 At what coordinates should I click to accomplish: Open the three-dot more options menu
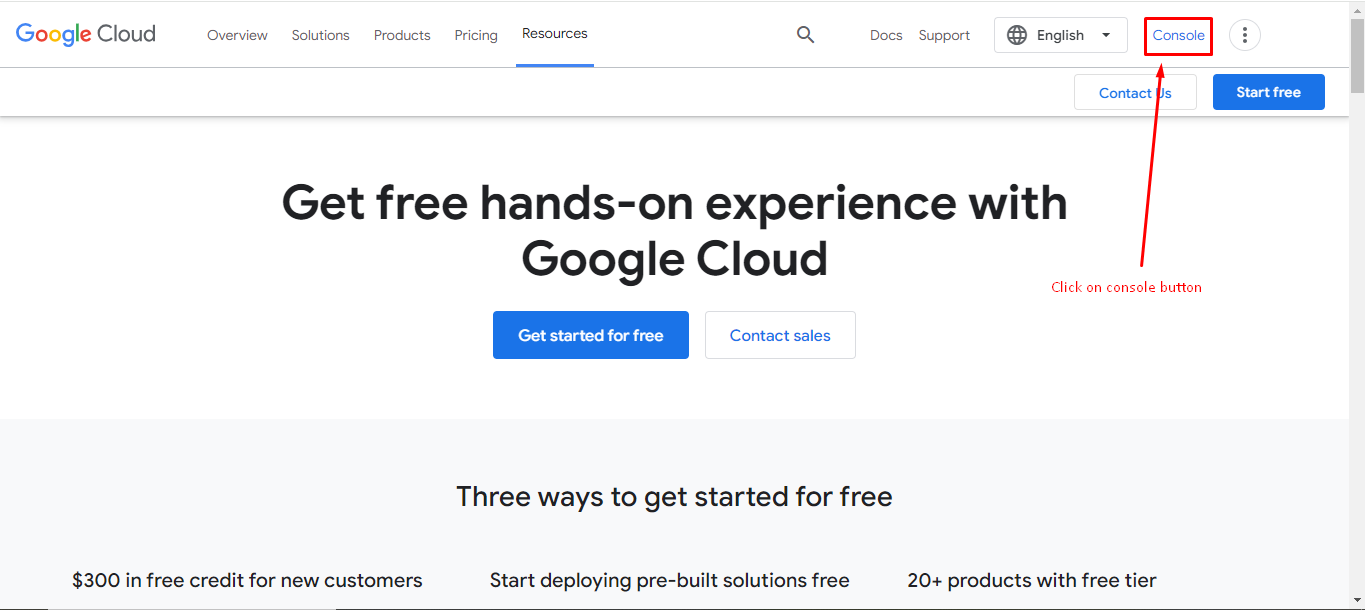tap(1244, 35)
